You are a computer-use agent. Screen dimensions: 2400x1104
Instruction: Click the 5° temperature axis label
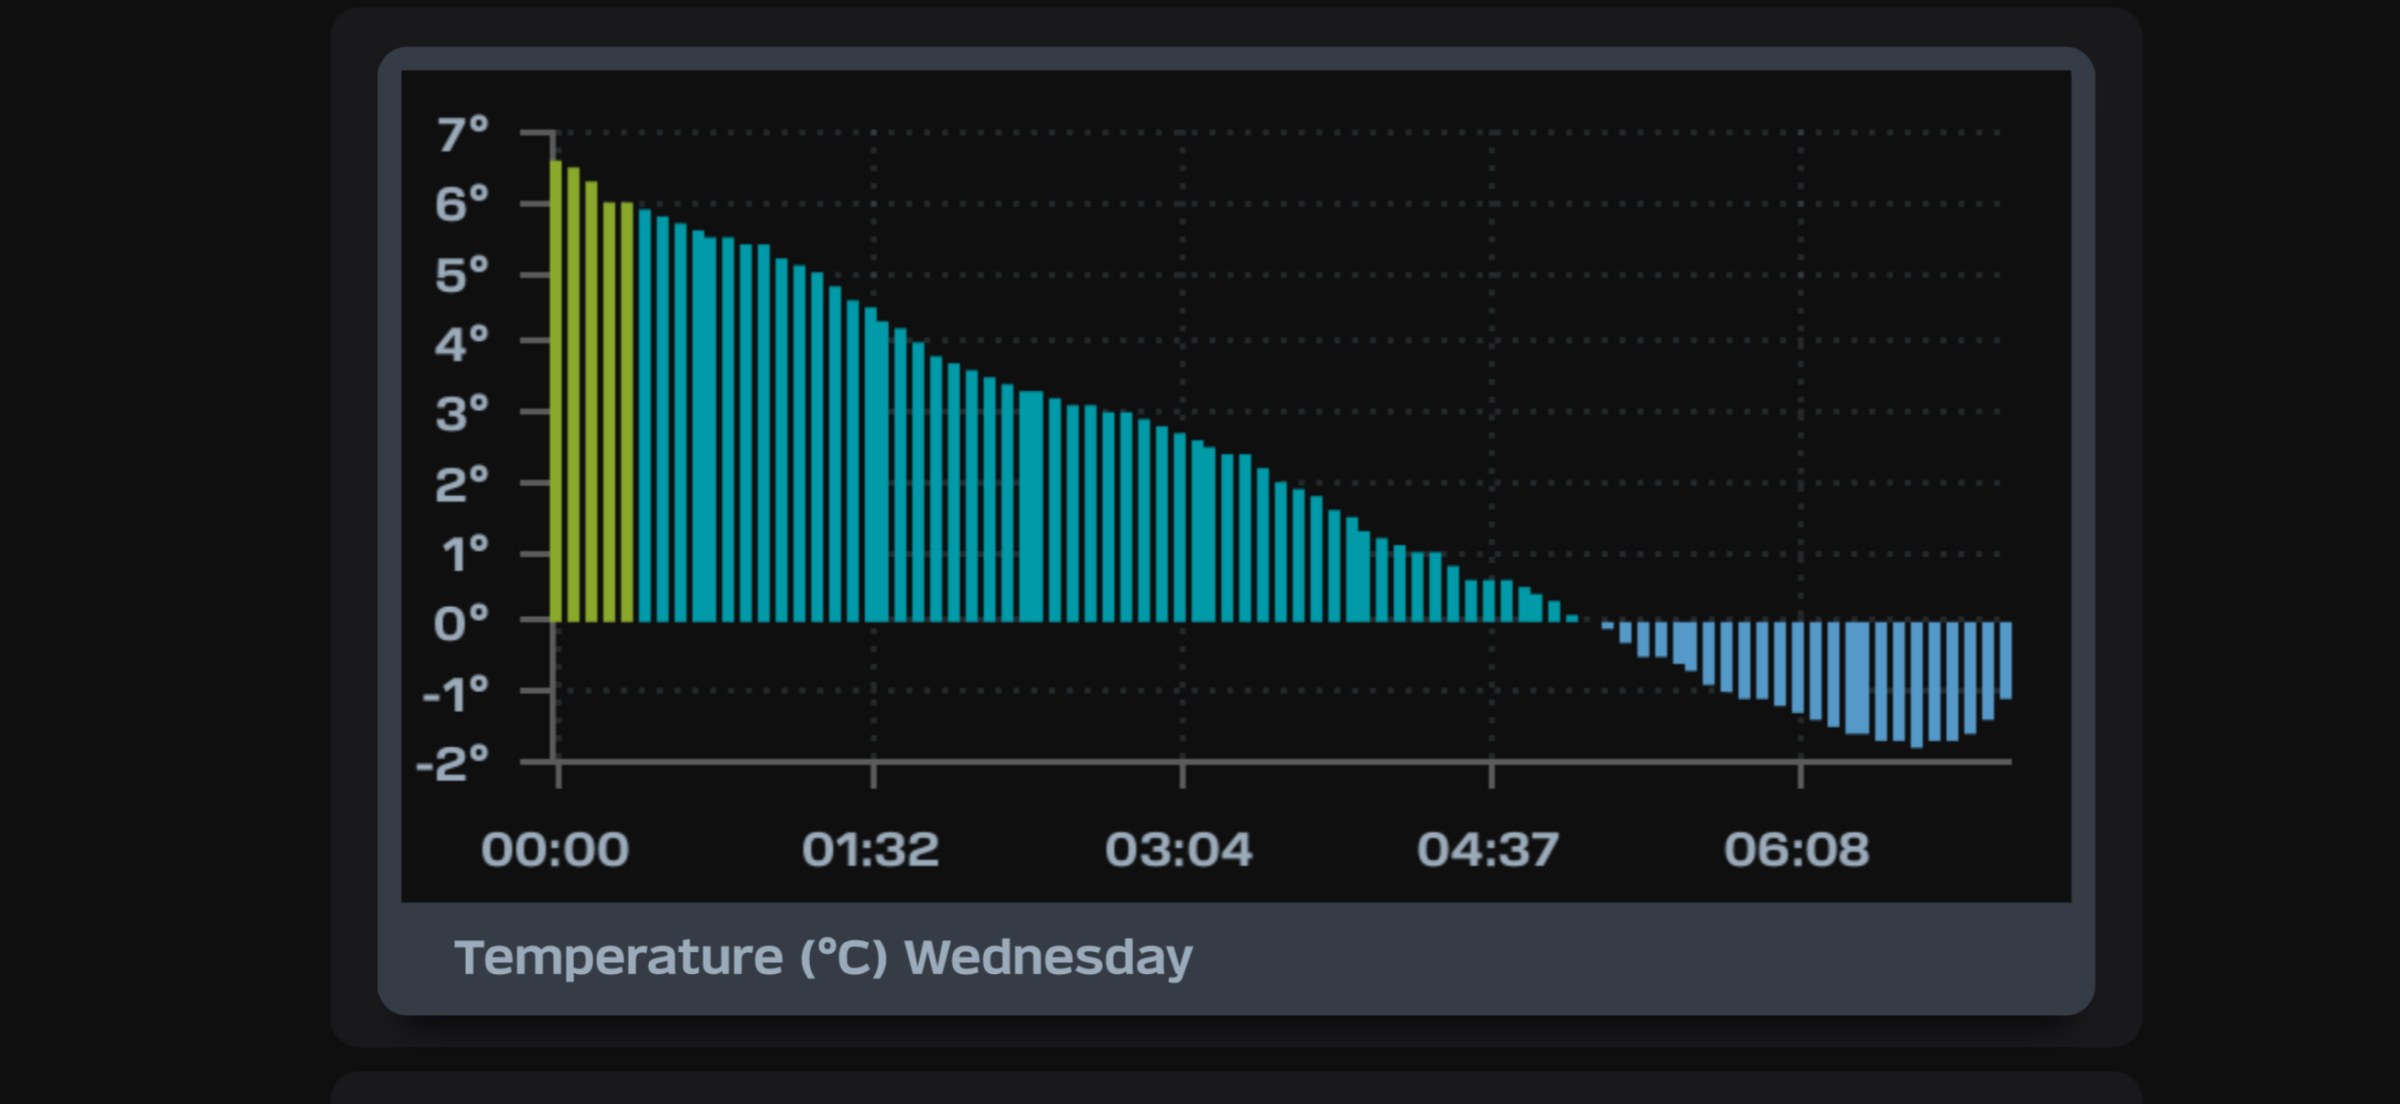pyautogui.click(x=462, y=275)
